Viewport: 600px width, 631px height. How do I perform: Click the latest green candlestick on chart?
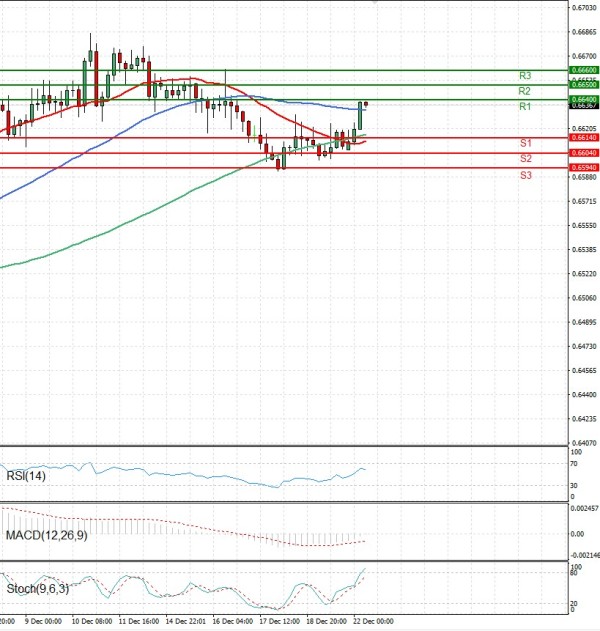(x=359, y=115)
